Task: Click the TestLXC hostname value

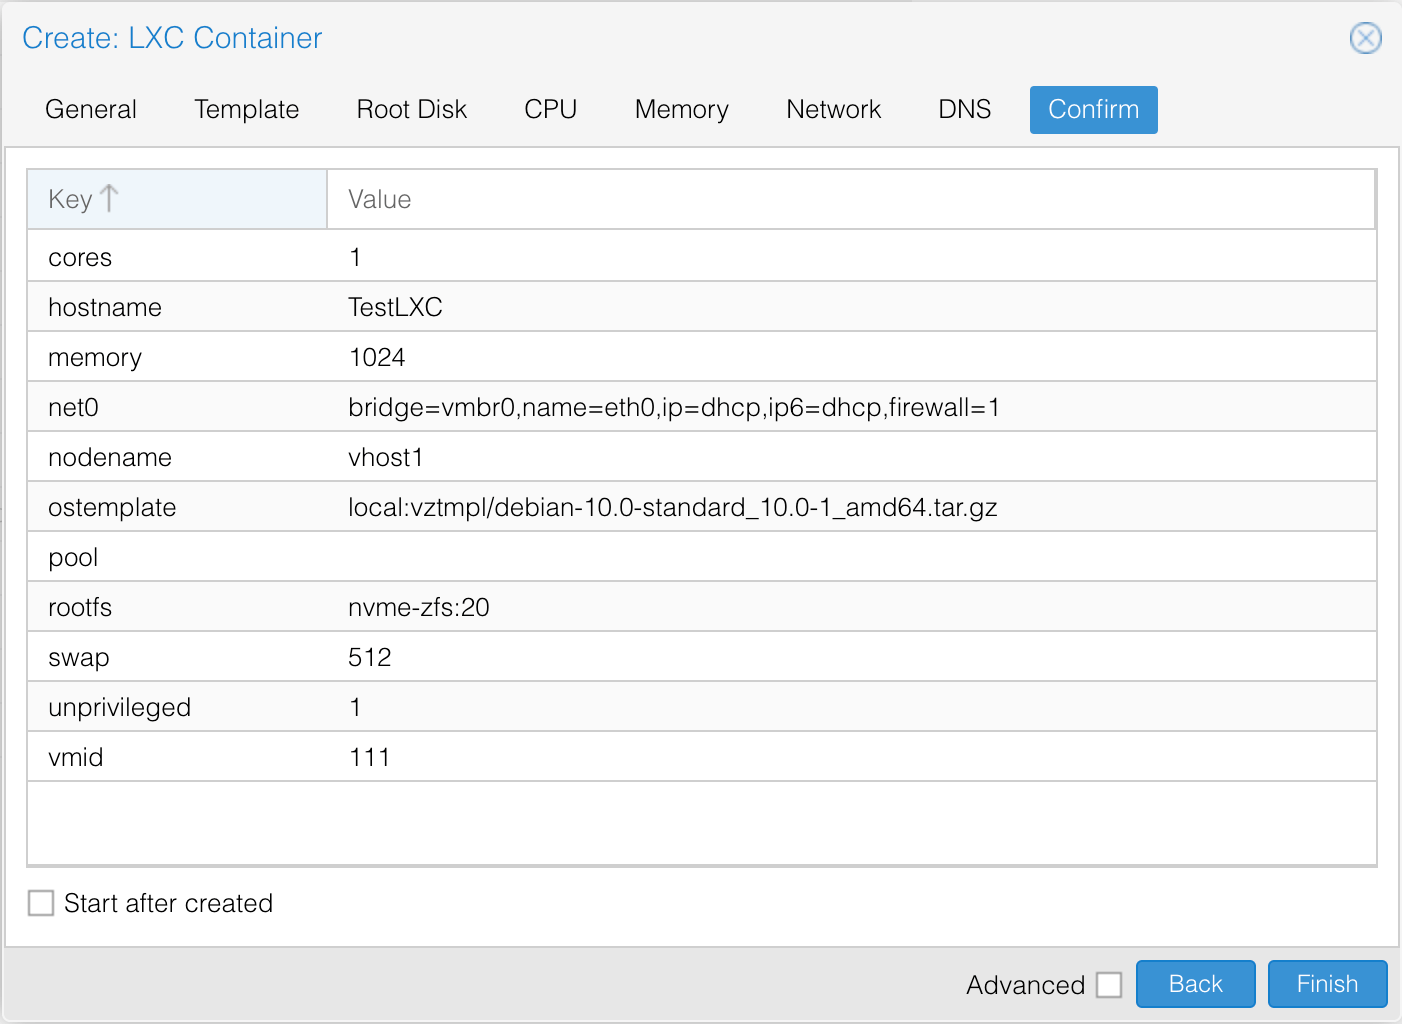Action: coord(395,307)
